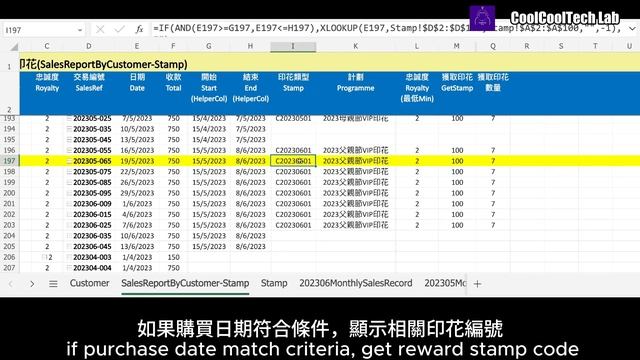The height and width of the screenshot is (360, 640).
Task: Click the 13/6/2023 date cell
Action: coord(137,247)
